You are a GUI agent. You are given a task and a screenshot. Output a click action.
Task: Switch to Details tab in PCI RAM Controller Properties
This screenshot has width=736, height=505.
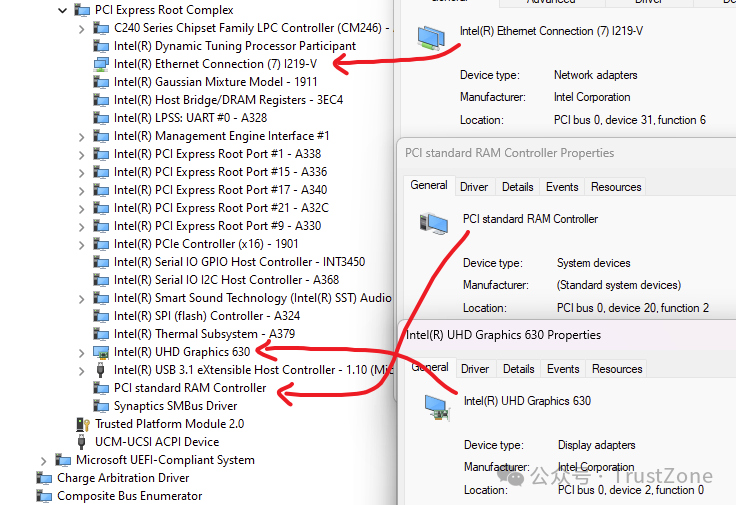tap(517, 187)
